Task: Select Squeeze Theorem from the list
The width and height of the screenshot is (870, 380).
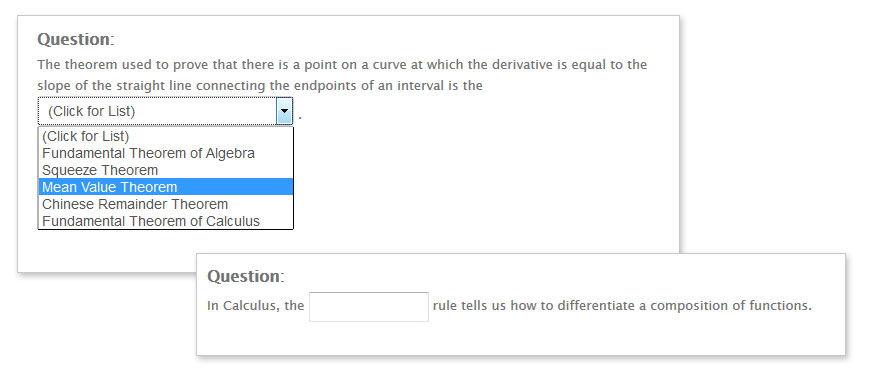Action: (x=165, y=170)
